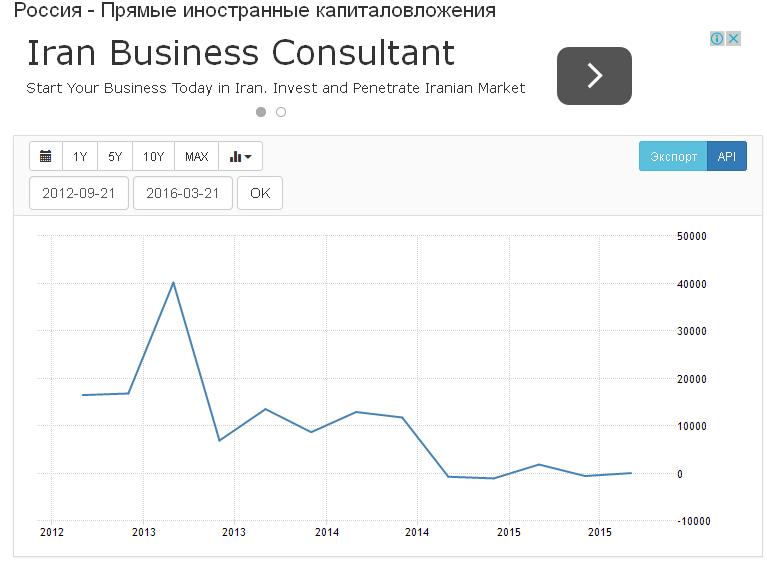The width and height of the screenshot is (767, 563).
Task: Click the ad description text link
Action: [x=275, y=88]
